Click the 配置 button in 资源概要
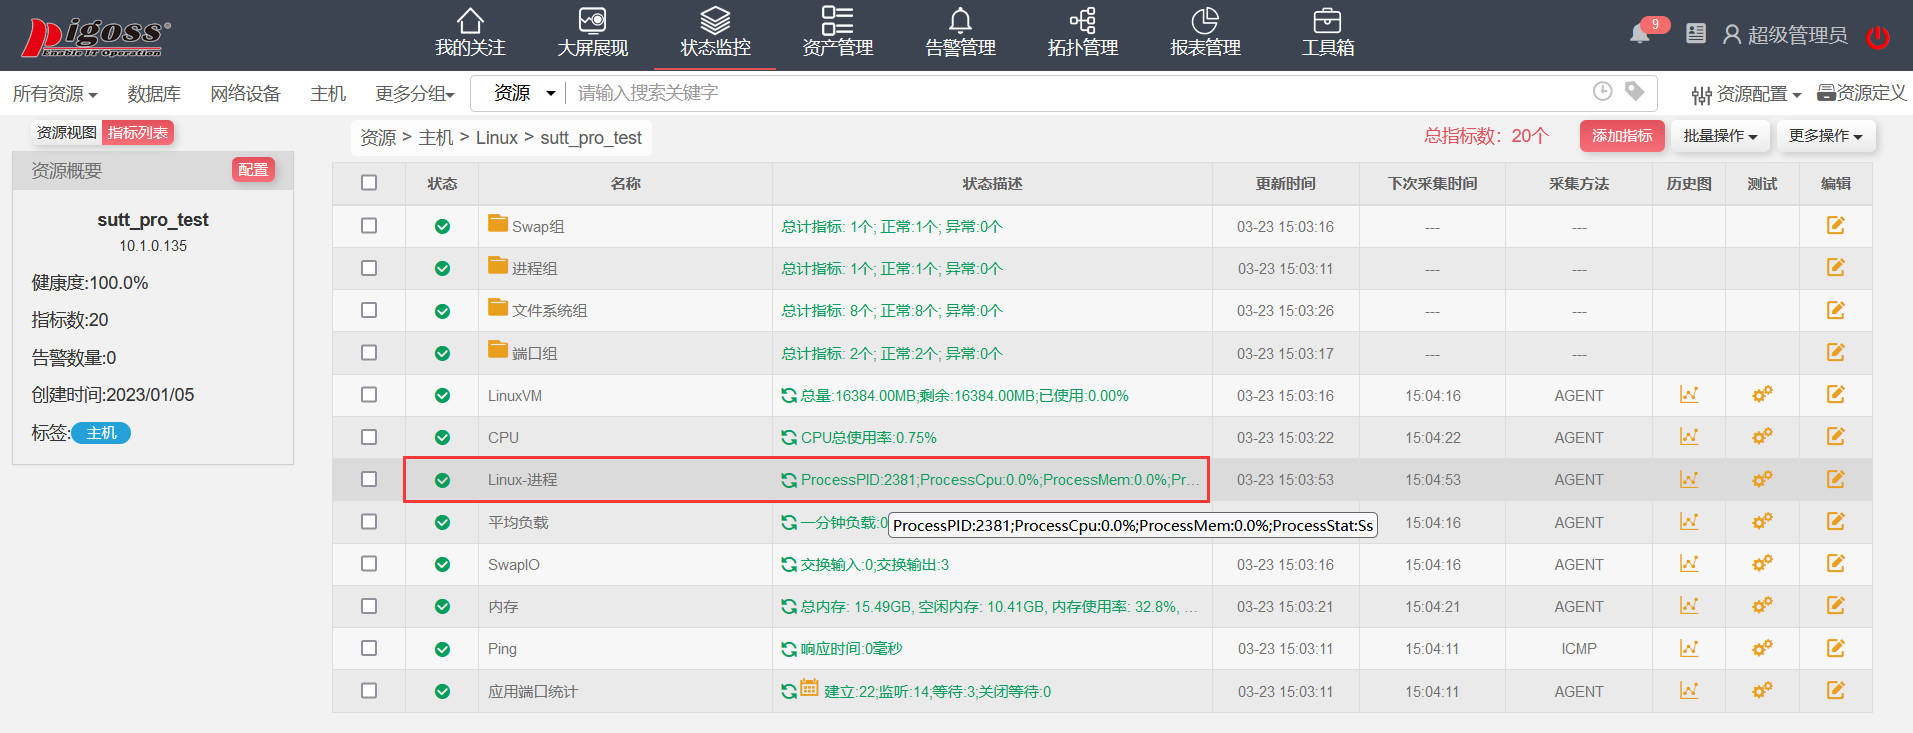This screenshot has height=733, width=1913. (x=253, y=170)
